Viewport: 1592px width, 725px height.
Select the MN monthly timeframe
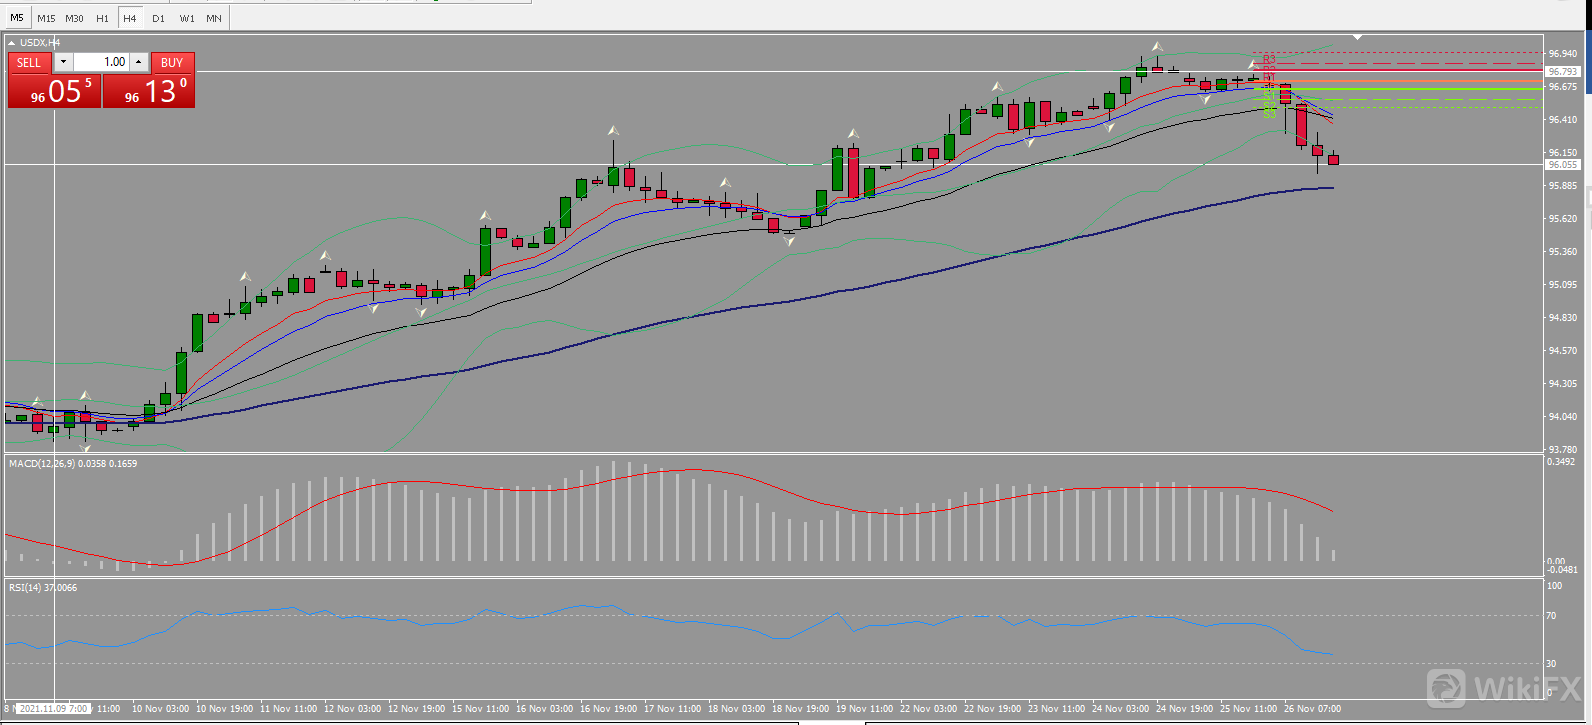coord(214,18)
